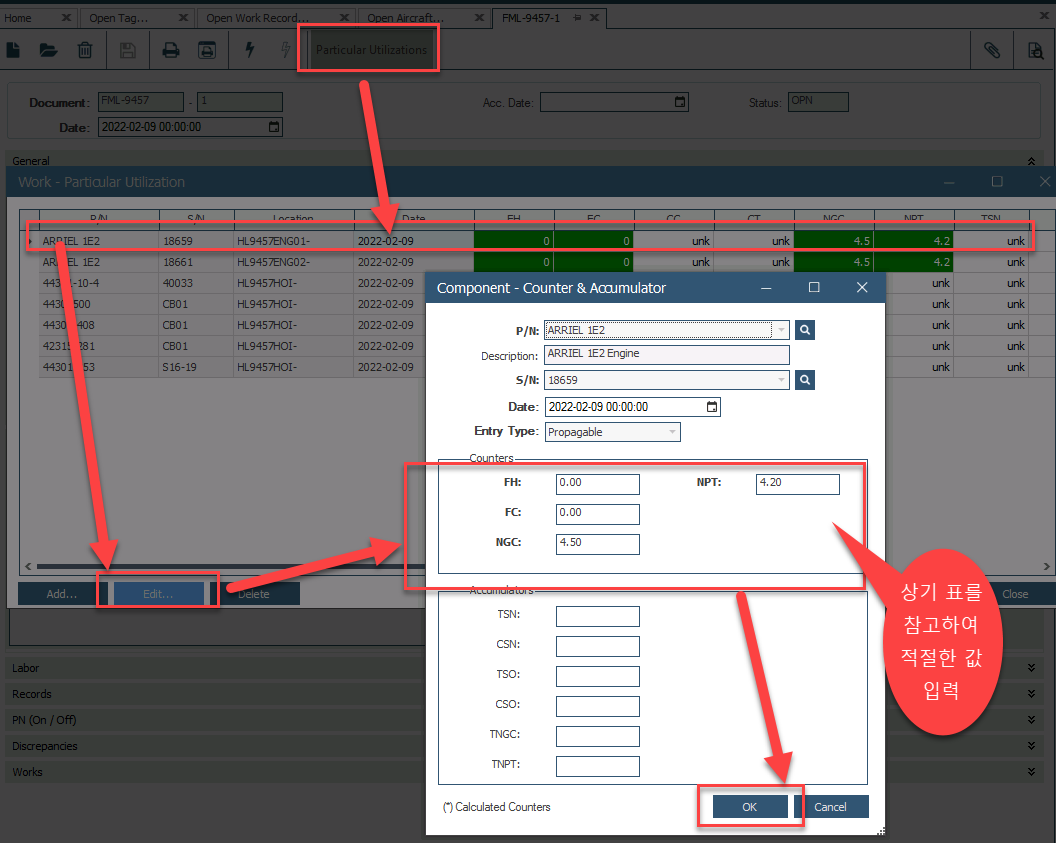Click the Particular Utilizations toolbar button
The image size is (1056, 843).
(371, 50)
